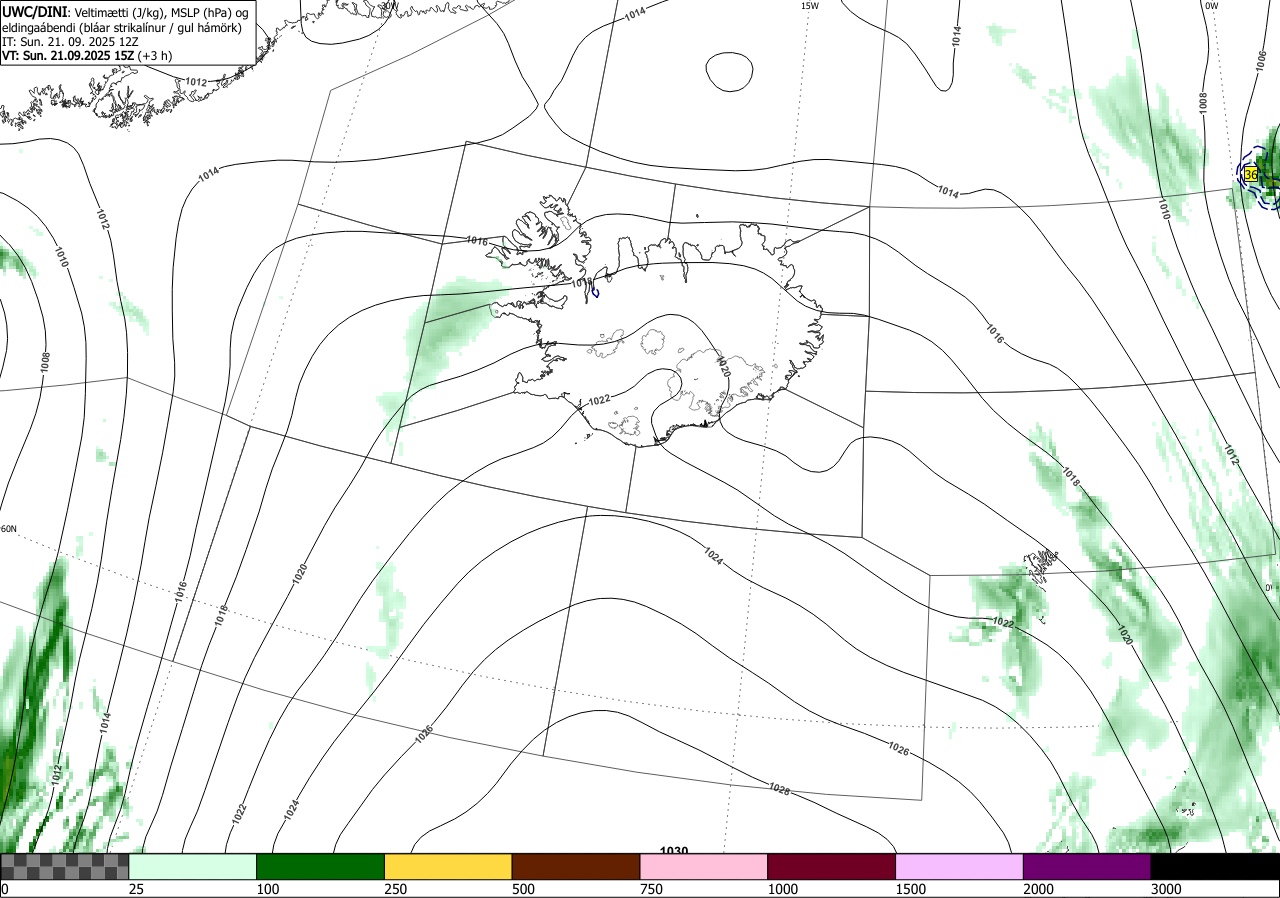Click the legend scale value '25'

point(136,889)
